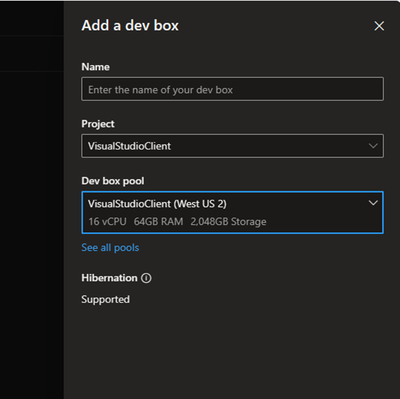Screen dimensions: 400x399
Task: Click the Dev box pool label
Action: (x=113, y=181)
